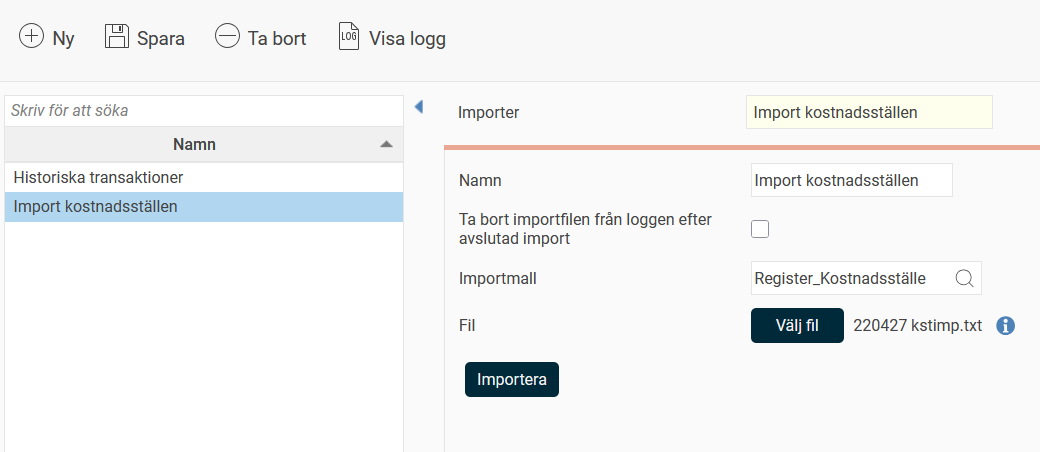Click the highlighted Importer field at top

pyautogui.click(x=869, y=112)
